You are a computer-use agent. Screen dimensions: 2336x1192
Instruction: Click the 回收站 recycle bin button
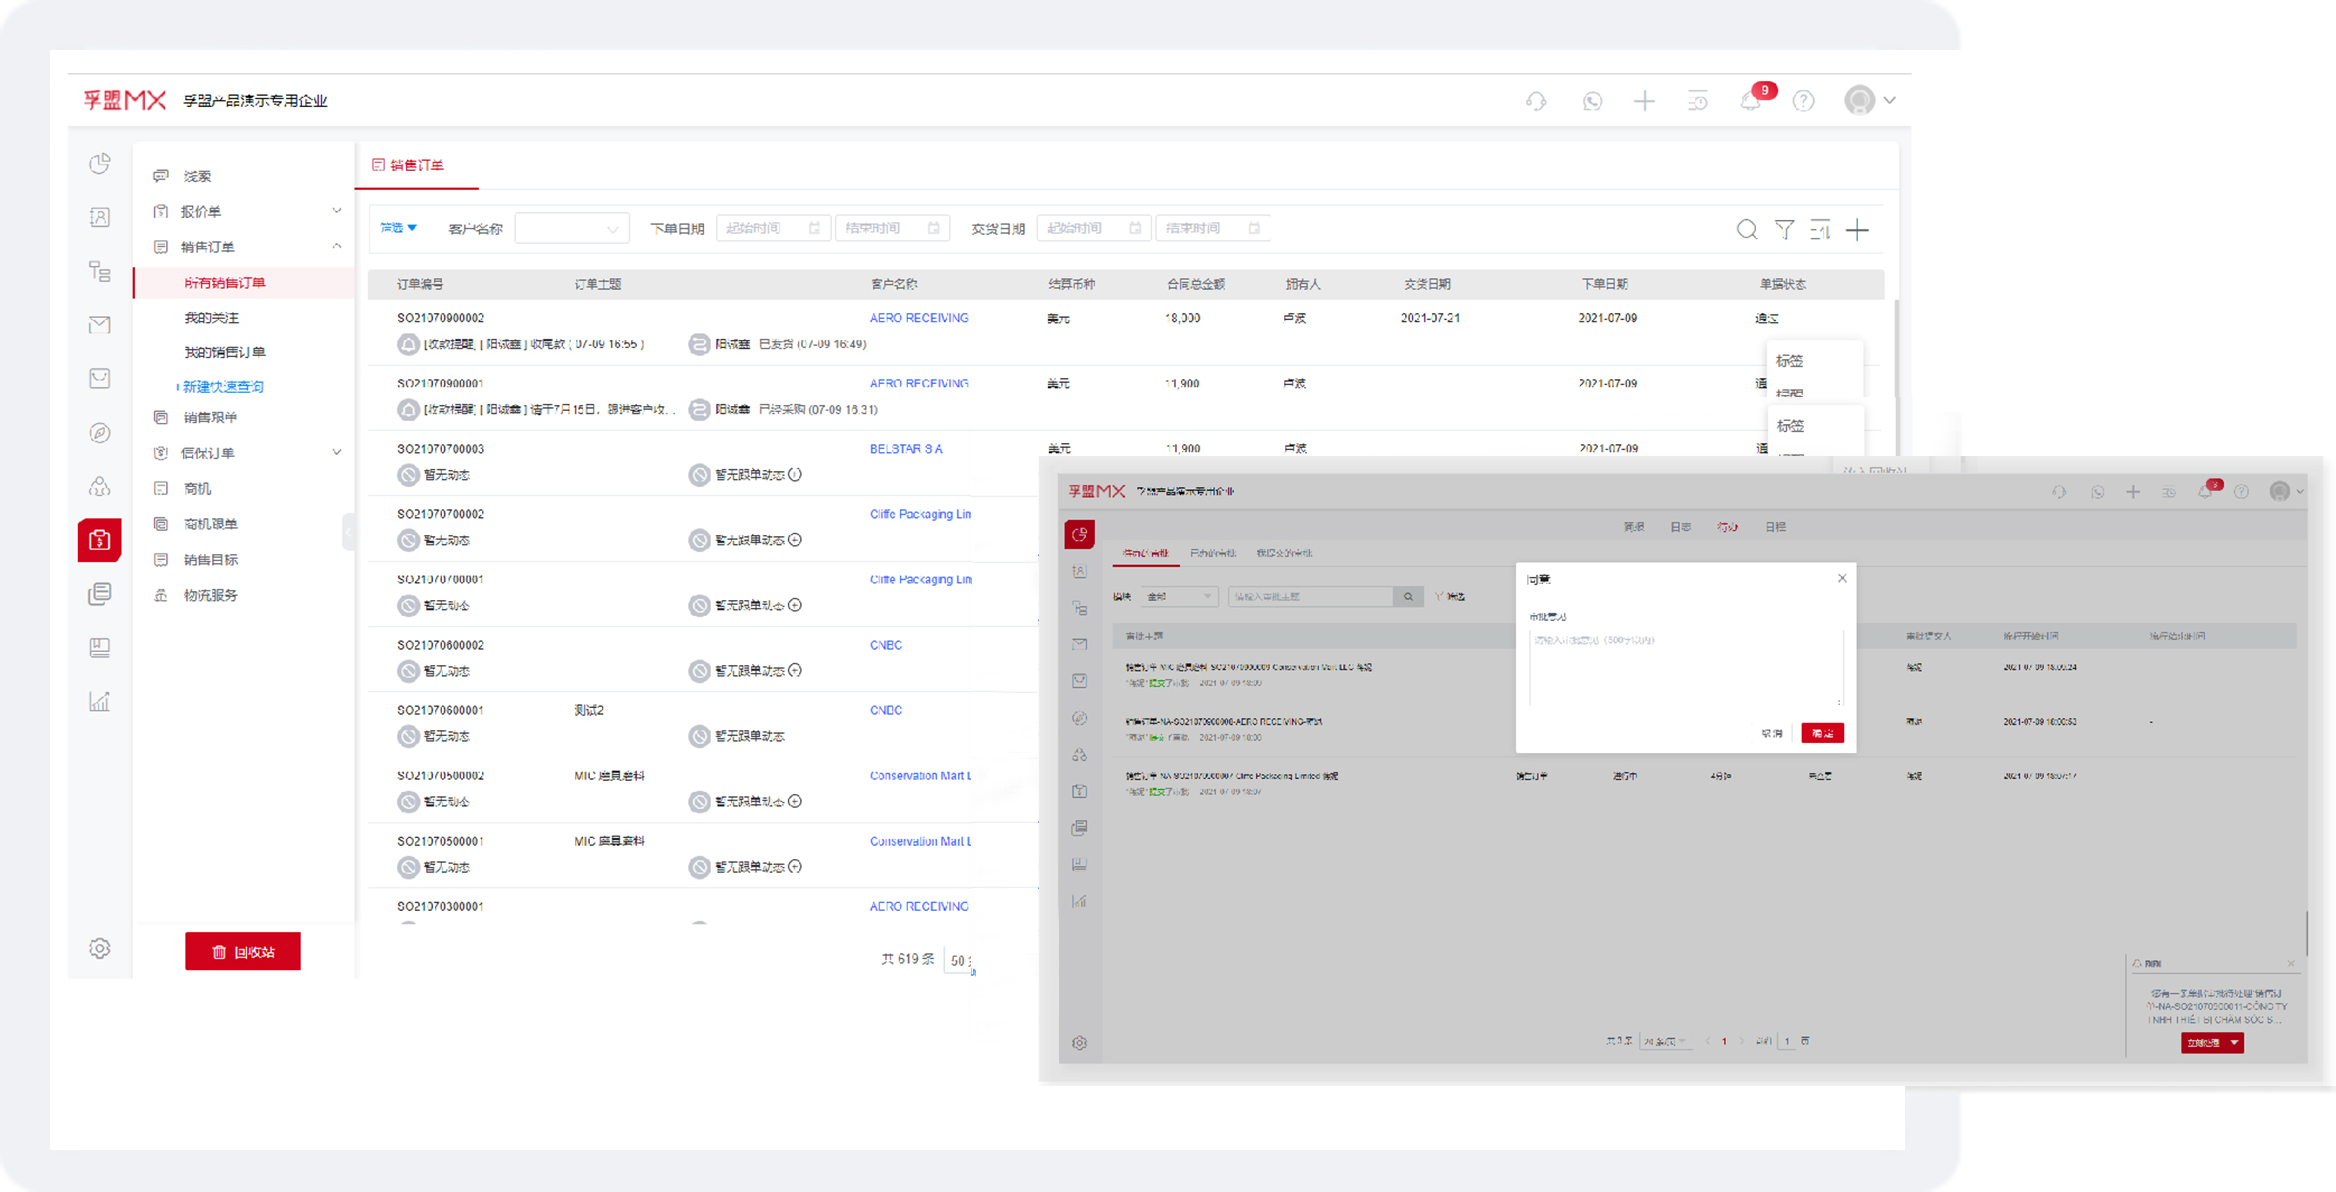pyautogui.click(x=243, y=951)
